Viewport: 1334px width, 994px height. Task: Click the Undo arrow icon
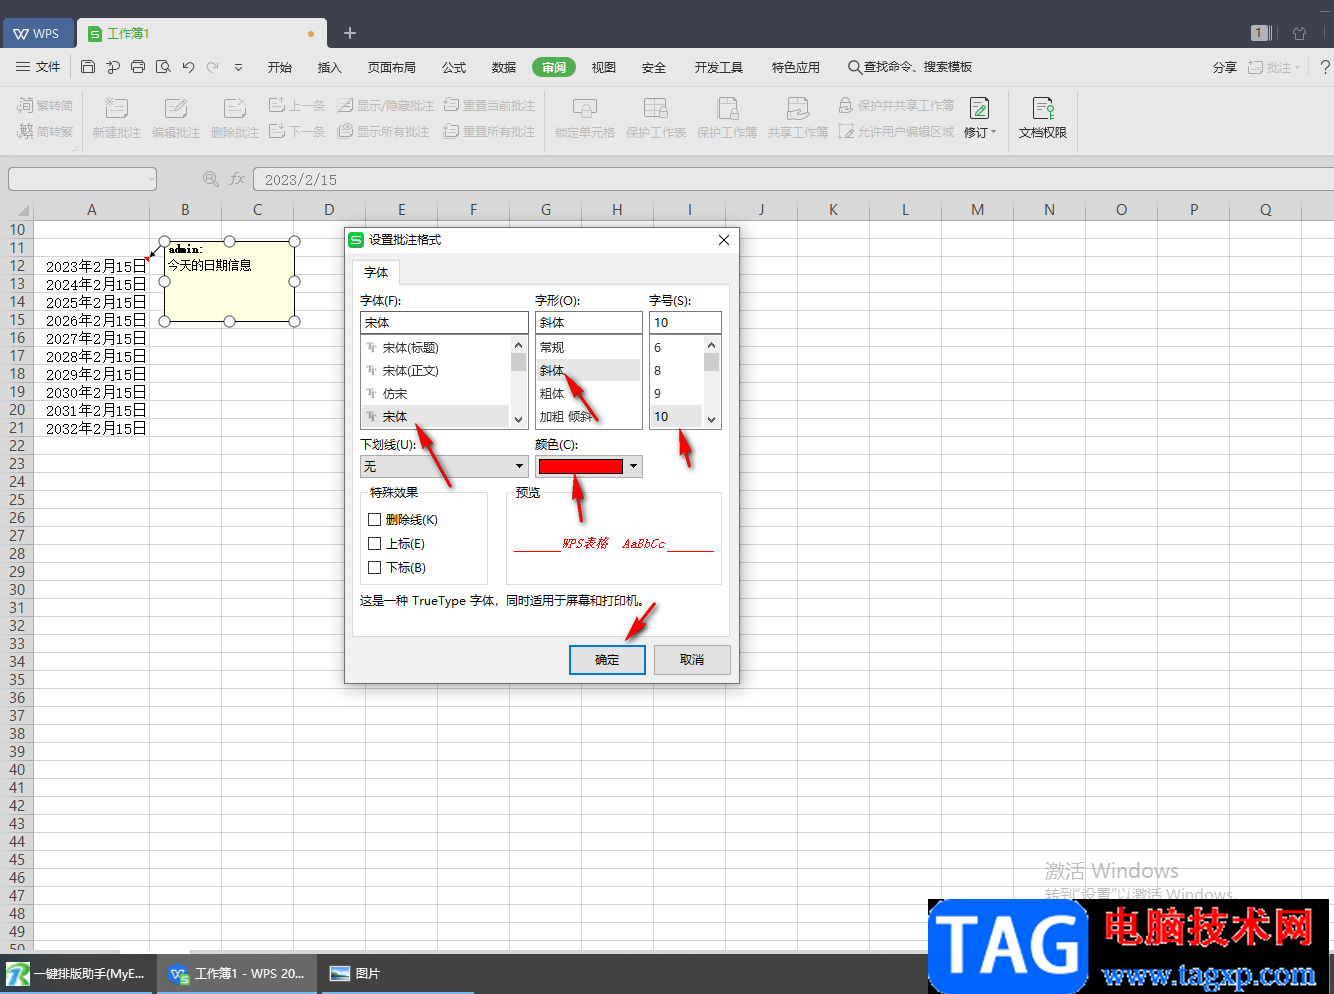click(188, 67)
